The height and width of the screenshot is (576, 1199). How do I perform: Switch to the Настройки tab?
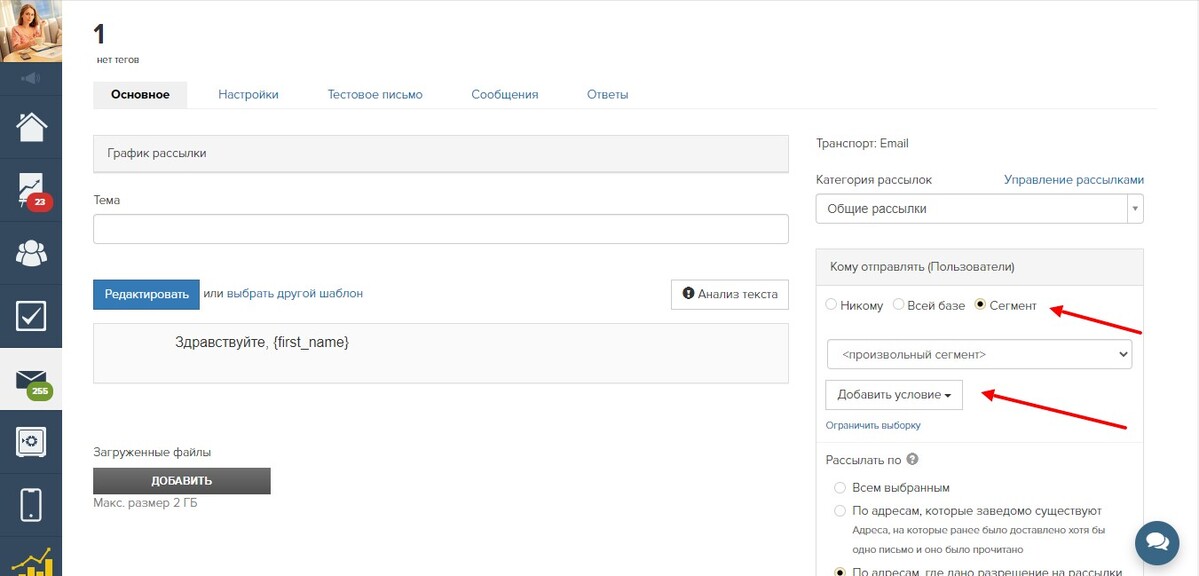pyautogui.click(x=249, y=95)
